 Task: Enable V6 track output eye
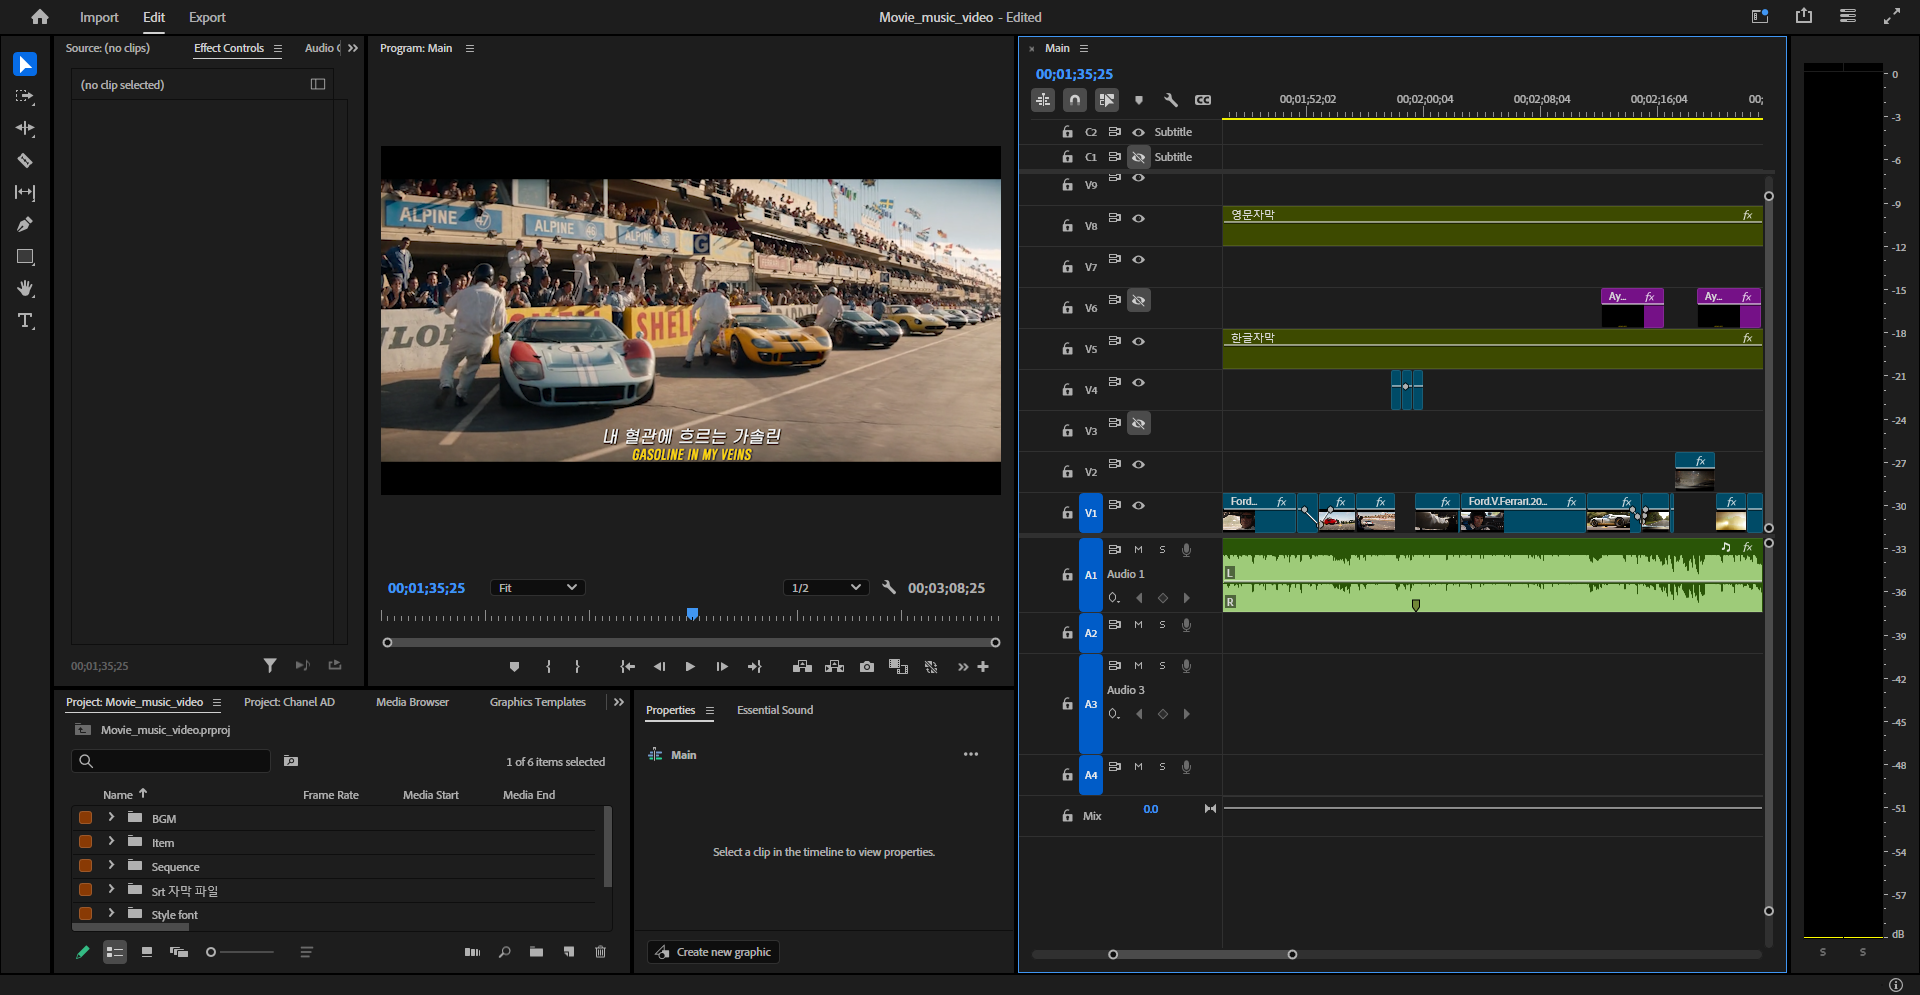click(x=1138, y=300)
